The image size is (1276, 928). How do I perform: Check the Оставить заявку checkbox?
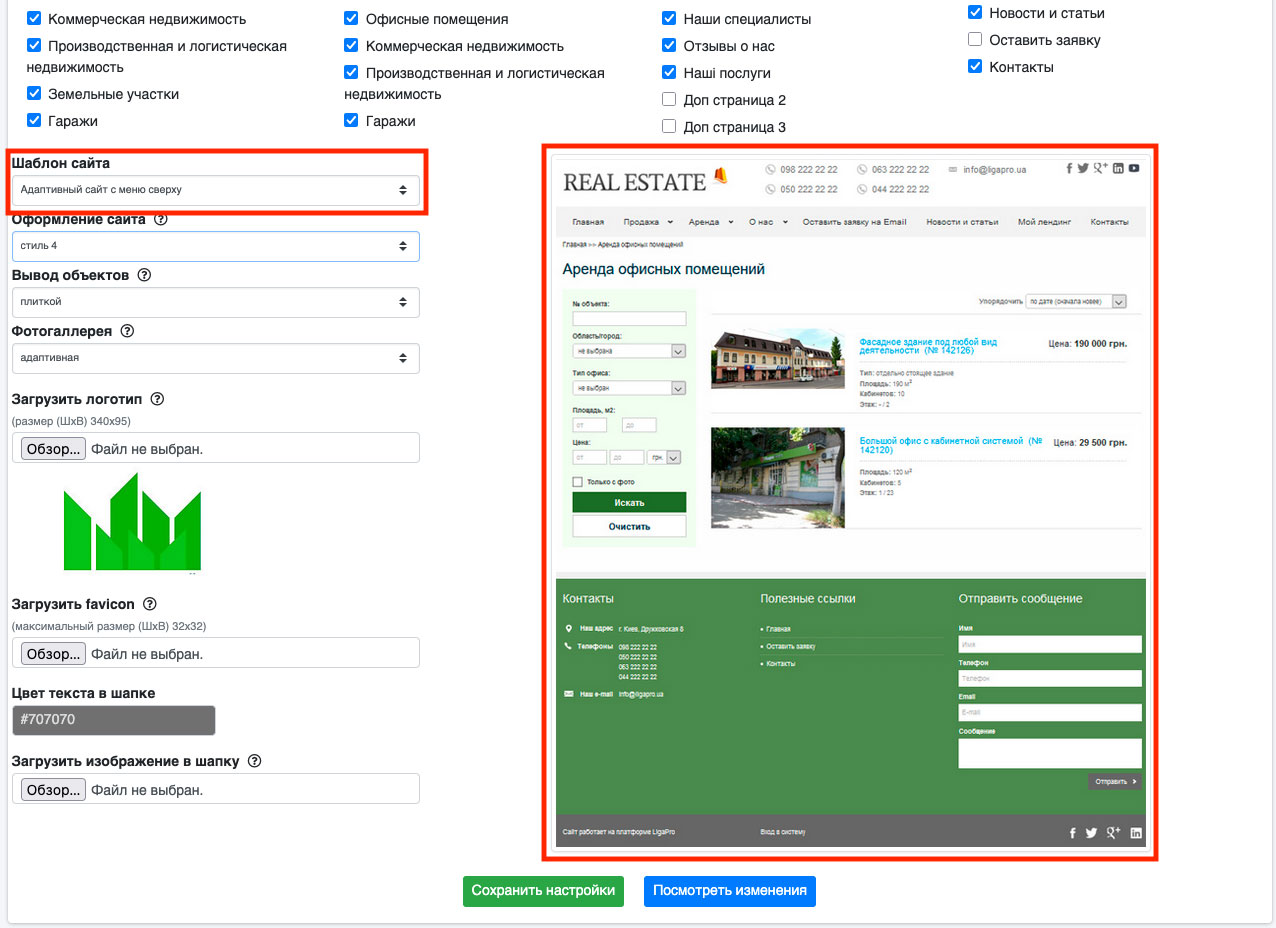(x=975, y=40)
